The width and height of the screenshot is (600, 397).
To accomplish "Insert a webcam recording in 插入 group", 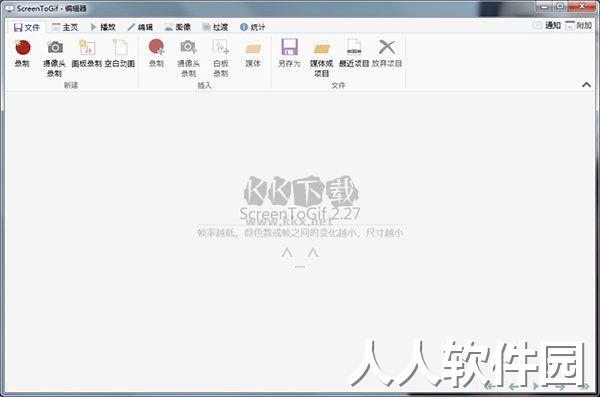I will 188,57.
